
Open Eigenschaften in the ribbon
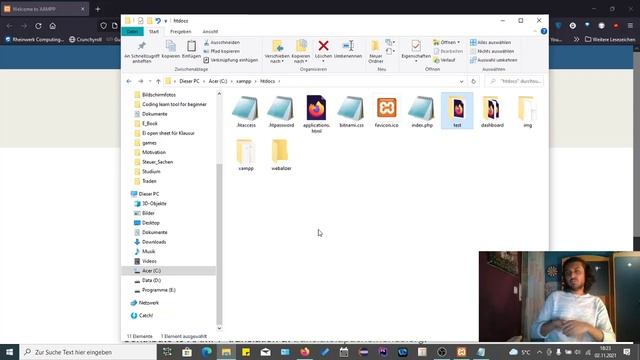(x=416, y=52)
